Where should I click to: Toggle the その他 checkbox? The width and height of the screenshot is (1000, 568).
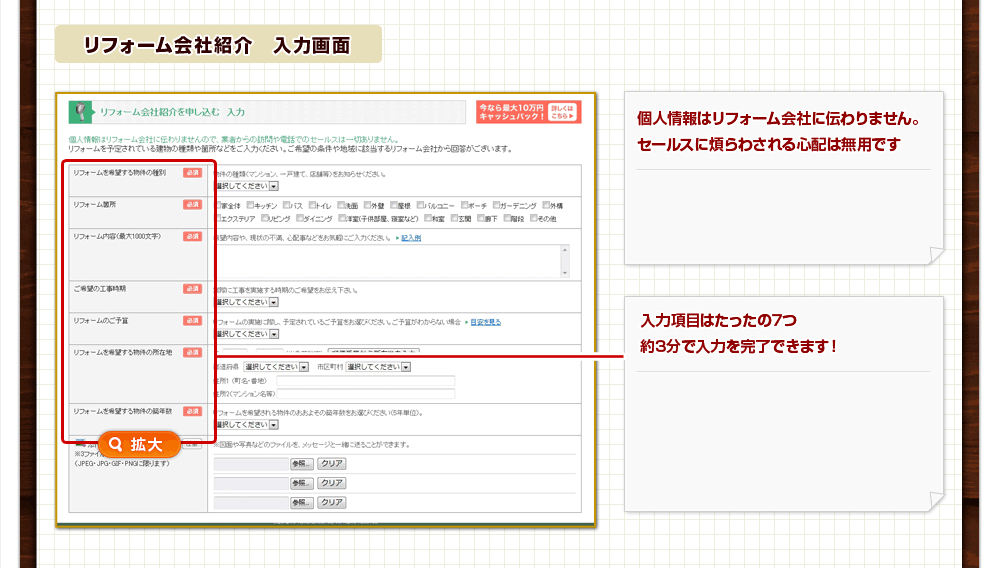pyautogui.click(x=532, y=218)
